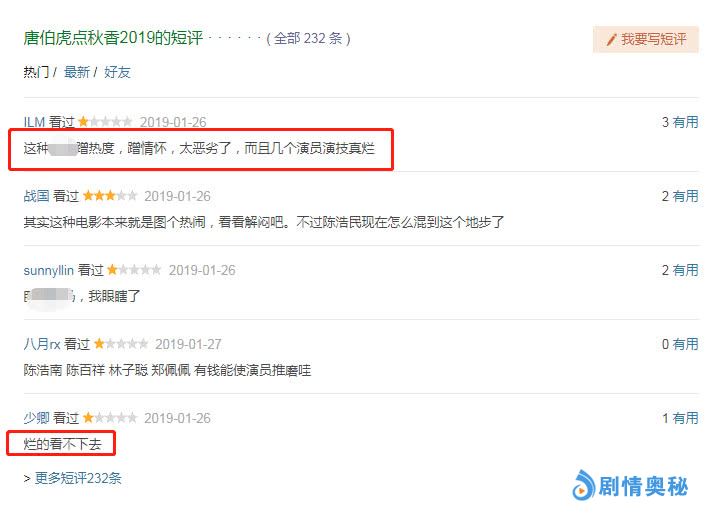The image size is (716, 516).
Task: Switch to the 好友 tab
Action: click(x=117, y=72)
